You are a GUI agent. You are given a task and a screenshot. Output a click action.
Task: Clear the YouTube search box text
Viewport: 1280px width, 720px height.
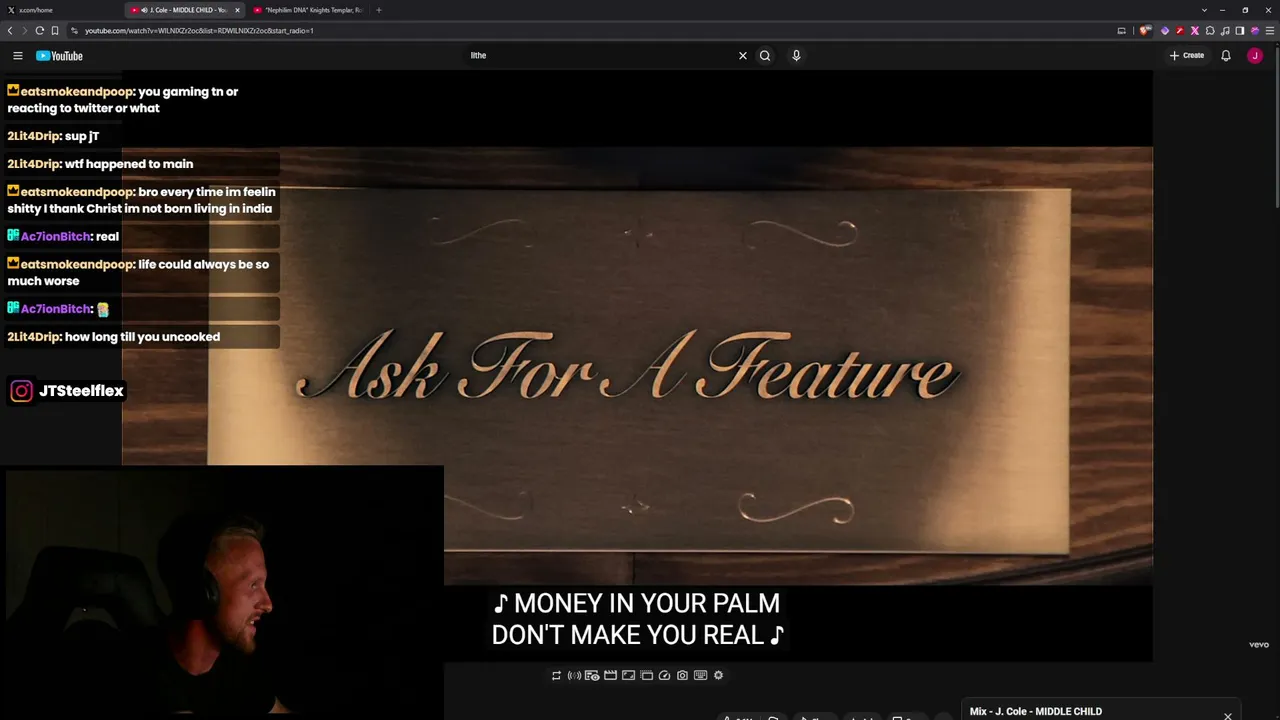tap(742, 56)
